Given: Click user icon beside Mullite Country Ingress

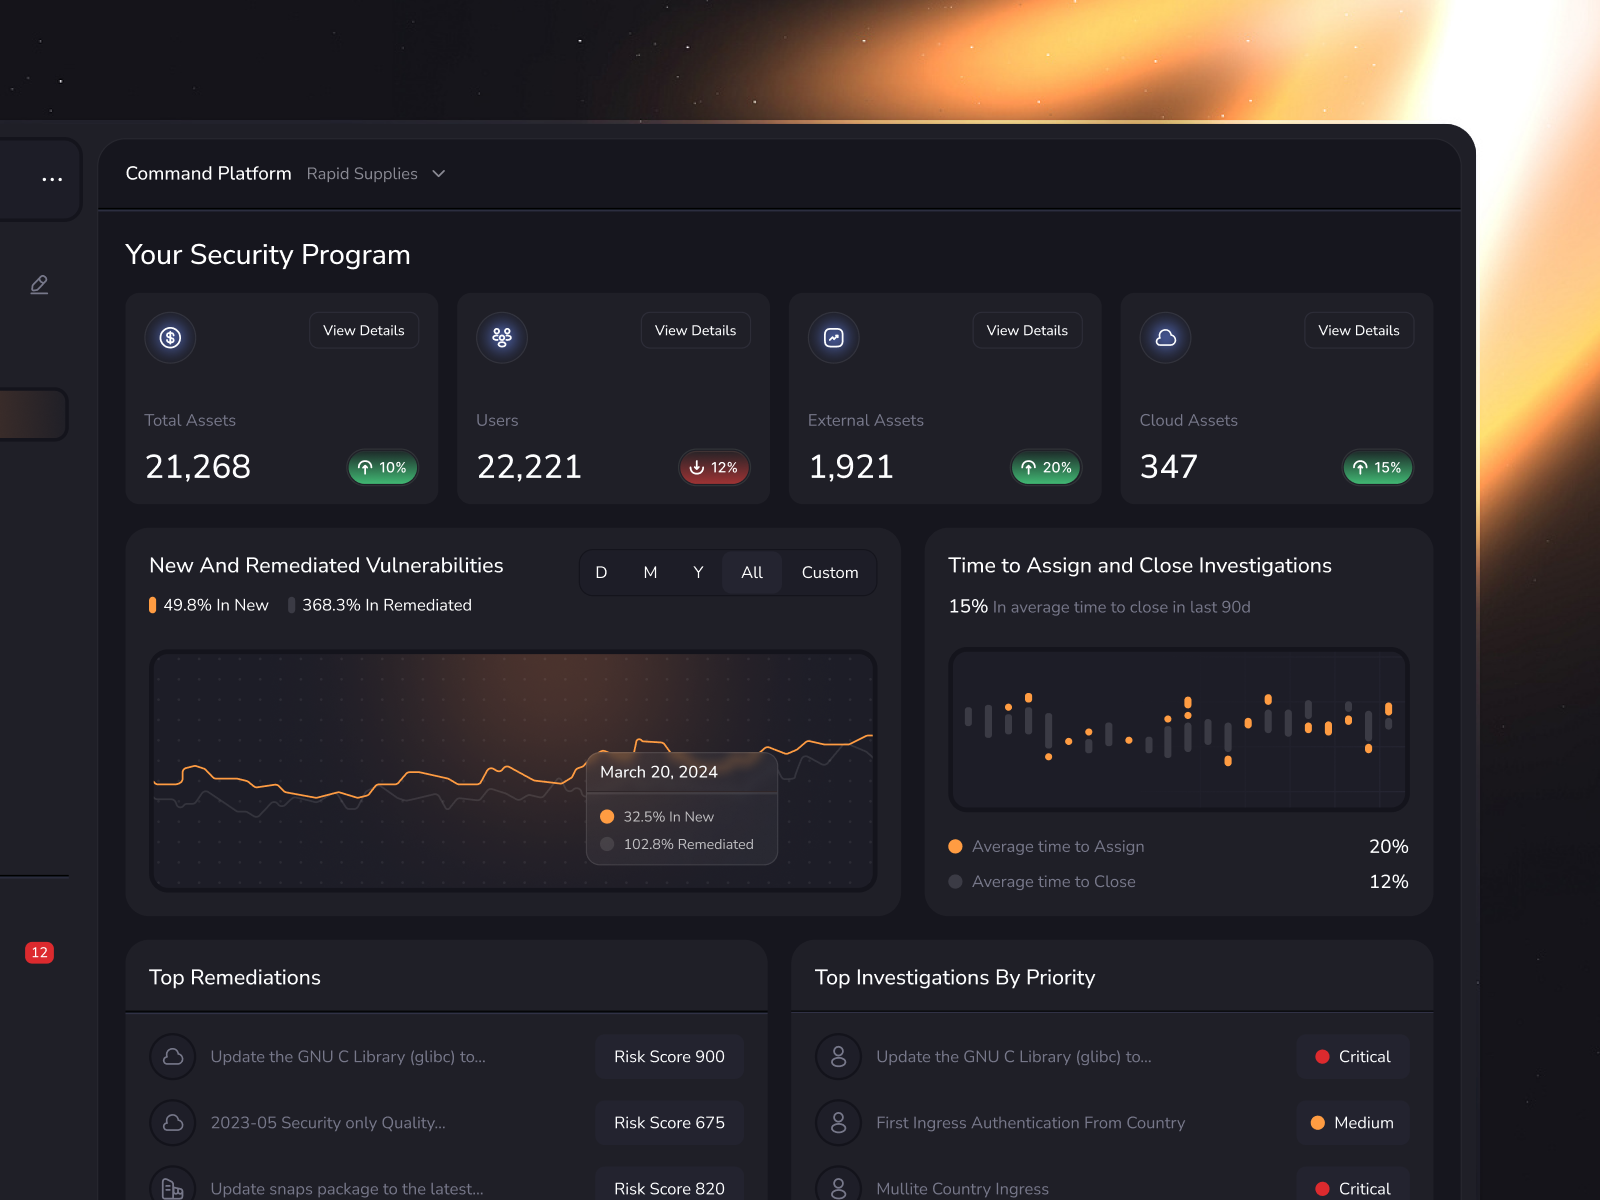Looking at the screenshot, I should [837, 1187].
